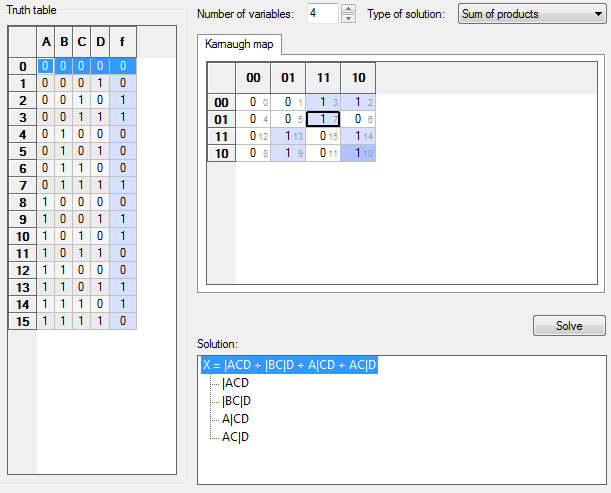Select truth table row header 15
The width and height of the screenshot is (611, 493).
click(23, 321)
